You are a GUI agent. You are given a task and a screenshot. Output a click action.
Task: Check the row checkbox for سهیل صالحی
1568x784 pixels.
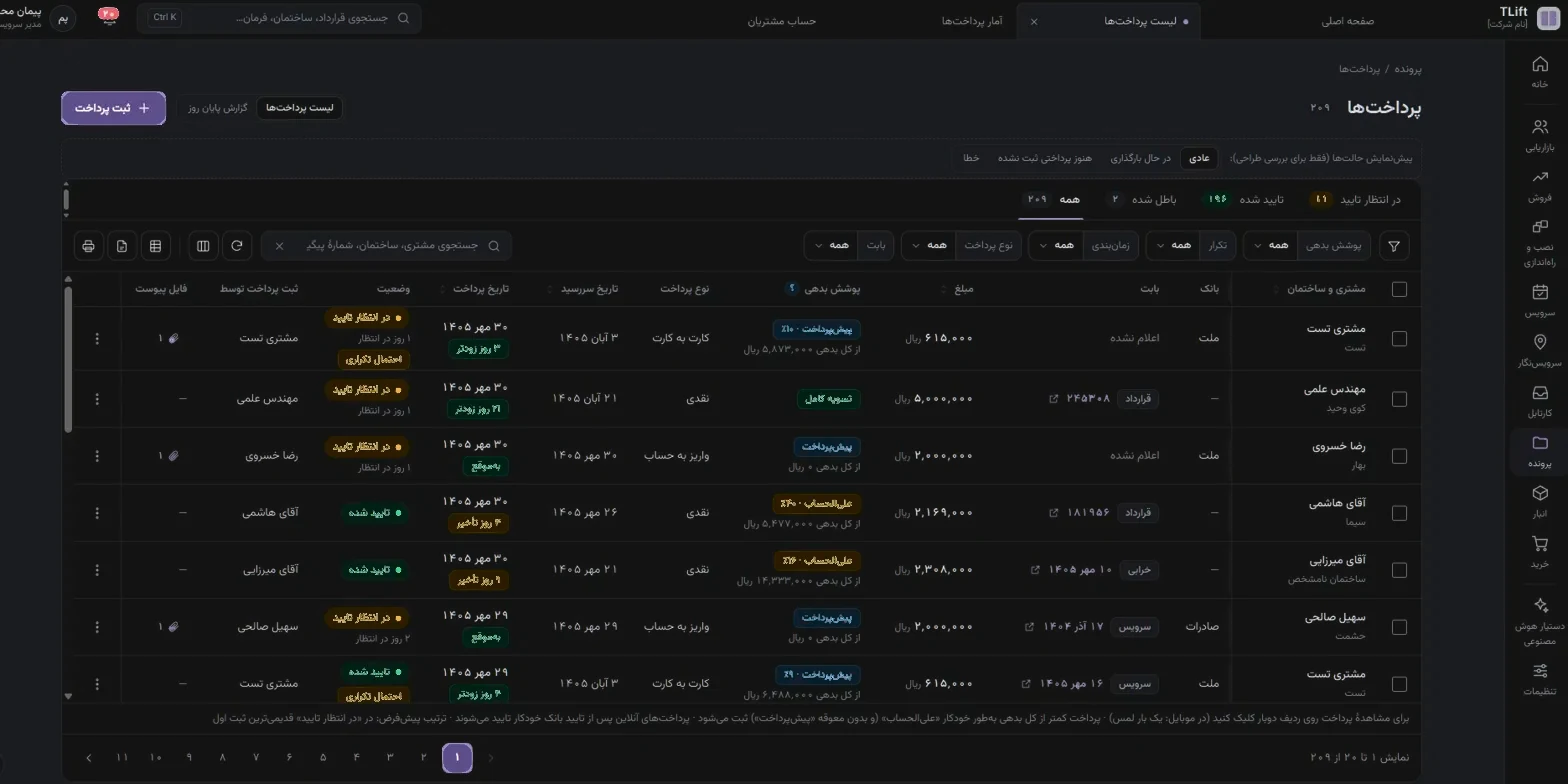point(1399,627)
